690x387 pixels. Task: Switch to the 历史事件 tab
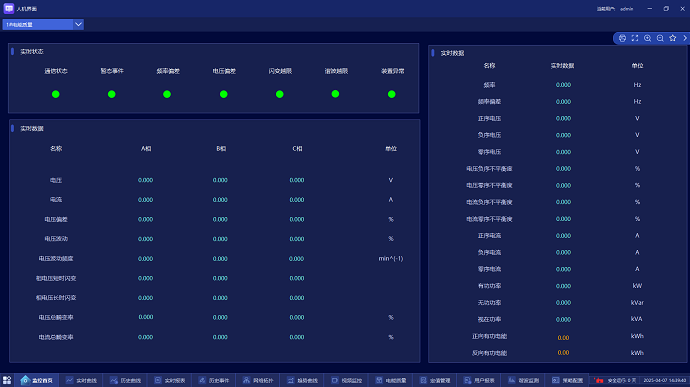coord(214,380)
